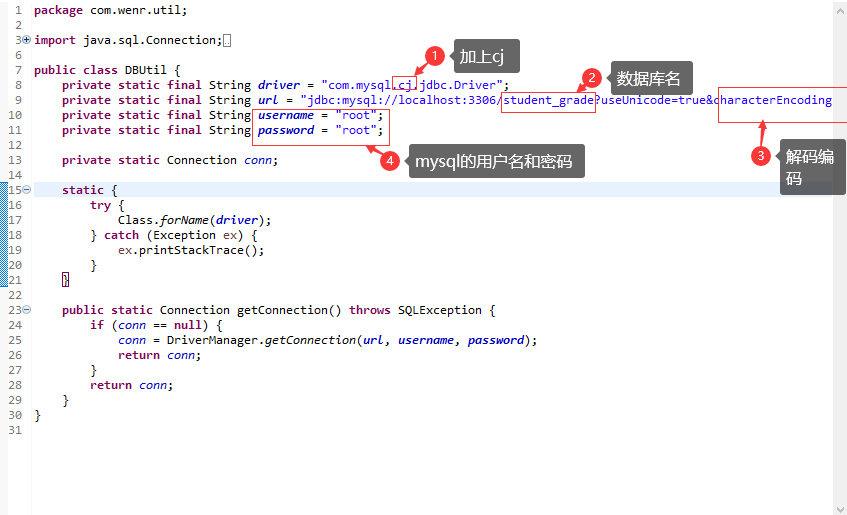The image size is (847, 515).
Task: Click "characterEncoding" in the url string
Action: point(772,100)
